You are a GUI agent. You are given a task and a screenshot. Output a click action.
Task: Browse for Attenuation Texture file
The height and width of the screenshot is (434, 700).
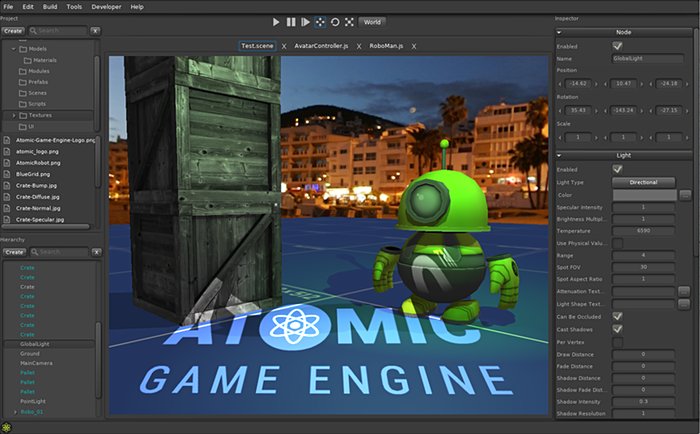tap(683, 291)
